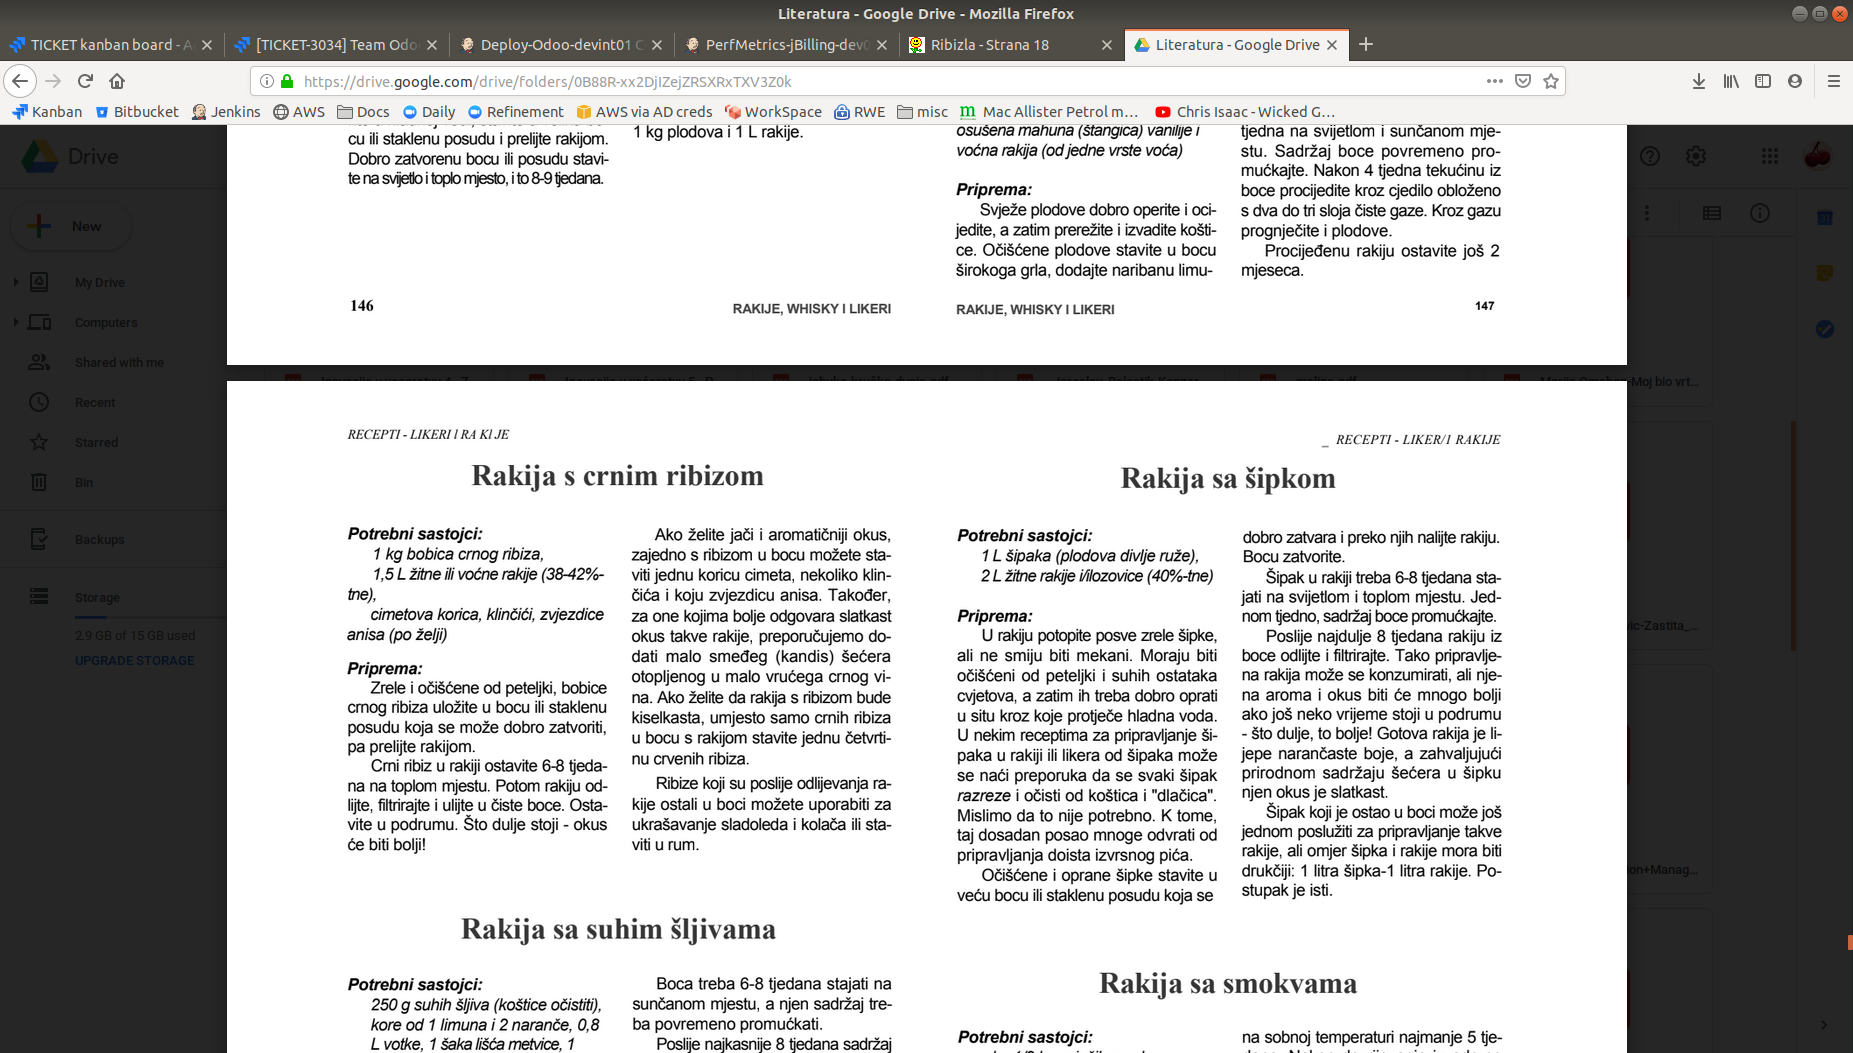Open the Google Keep side panel icon
Viewport: 1853px width, 1053px height.
[1825, 273]
